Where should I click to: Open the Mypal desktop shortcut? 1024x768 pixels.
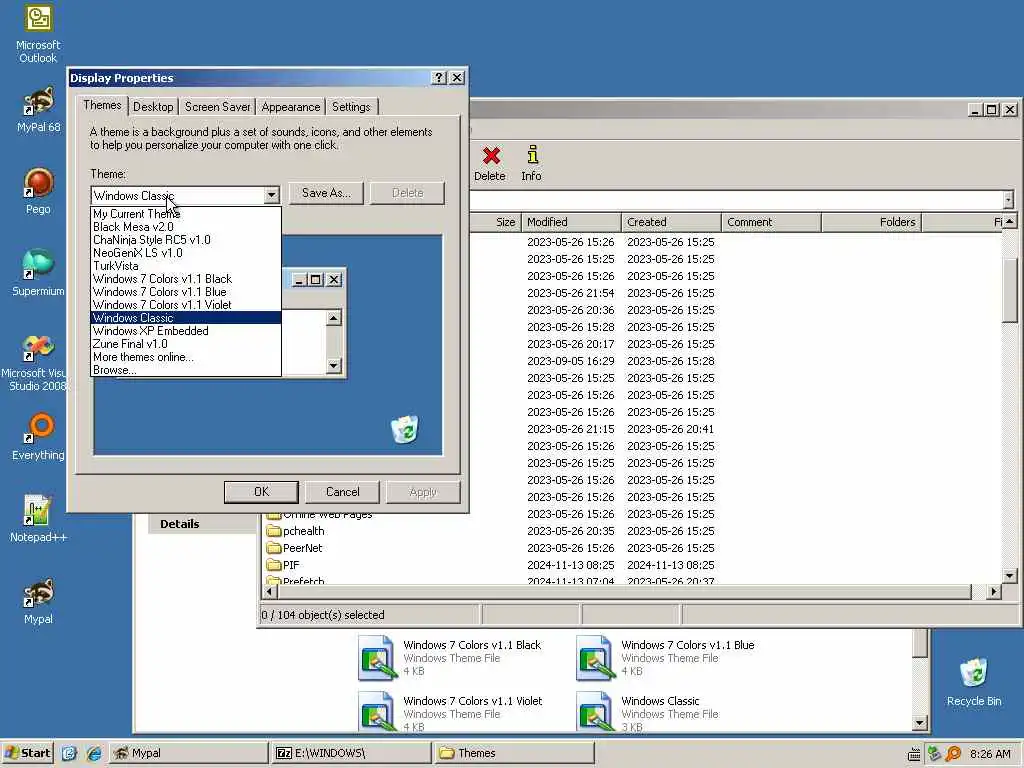(x=38, y=601)
